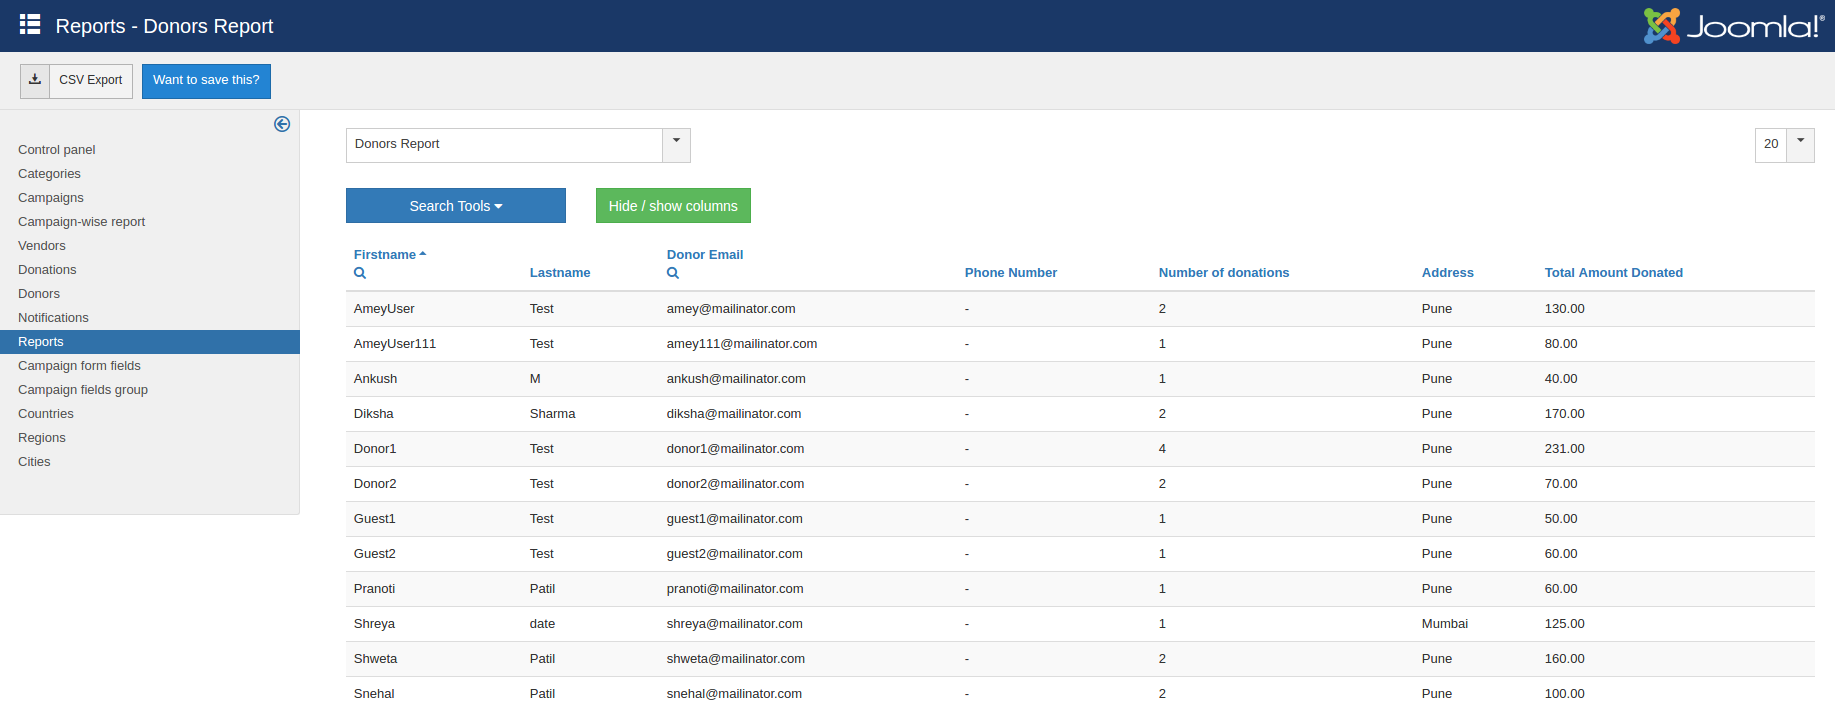This screenshot has width=1835, height=712.
Task: Open the page limit 20 dropdown
Action: point(1799,144)
